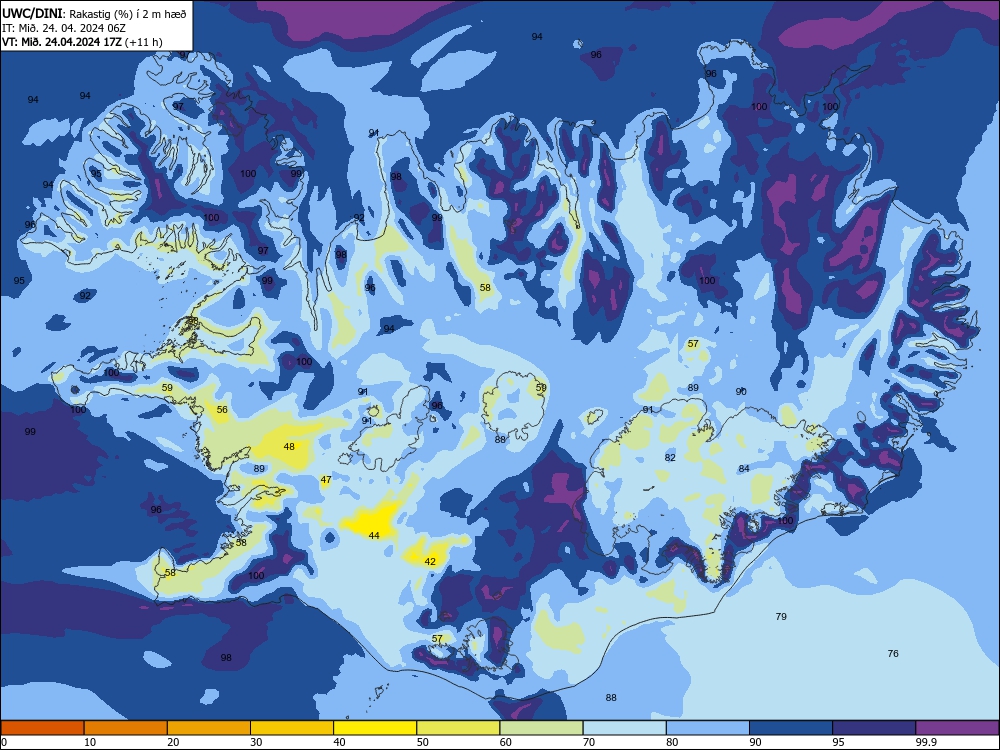Select the bright yellow 40–50 legend swatch
The height and width of the screenshot is (750, 1000).
pos(375,728)
